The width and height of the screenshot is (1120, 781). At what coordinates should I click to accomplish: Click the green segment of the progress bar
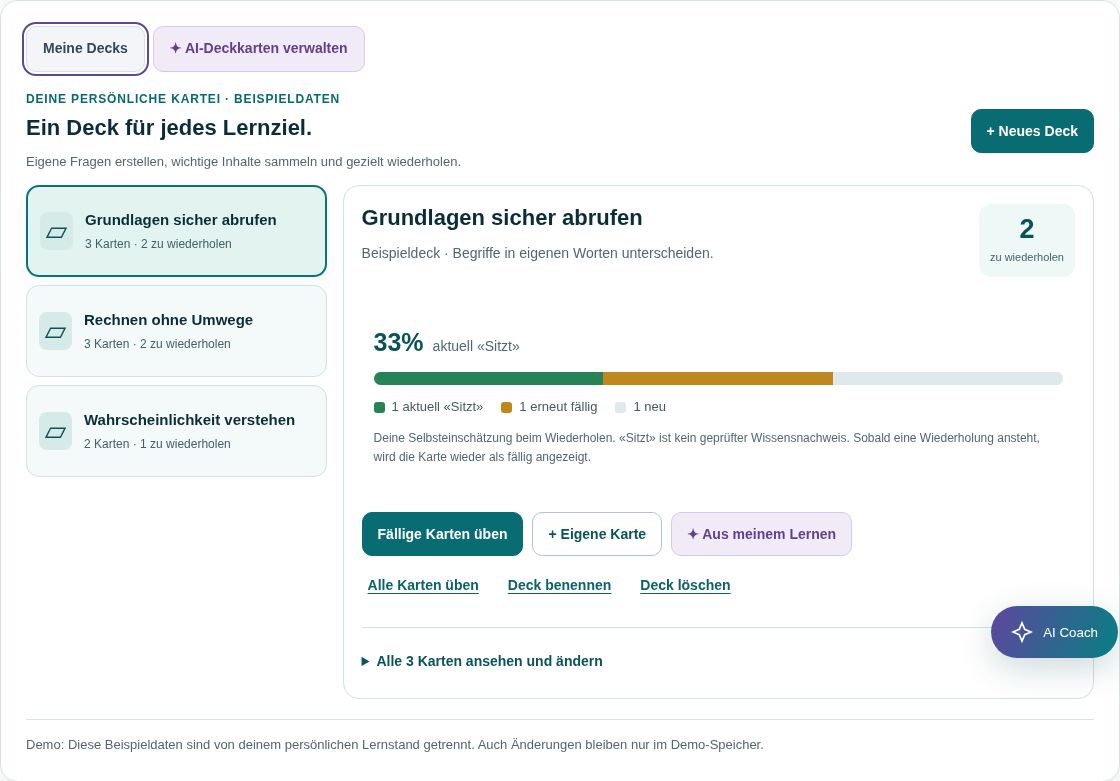(489, 379)
